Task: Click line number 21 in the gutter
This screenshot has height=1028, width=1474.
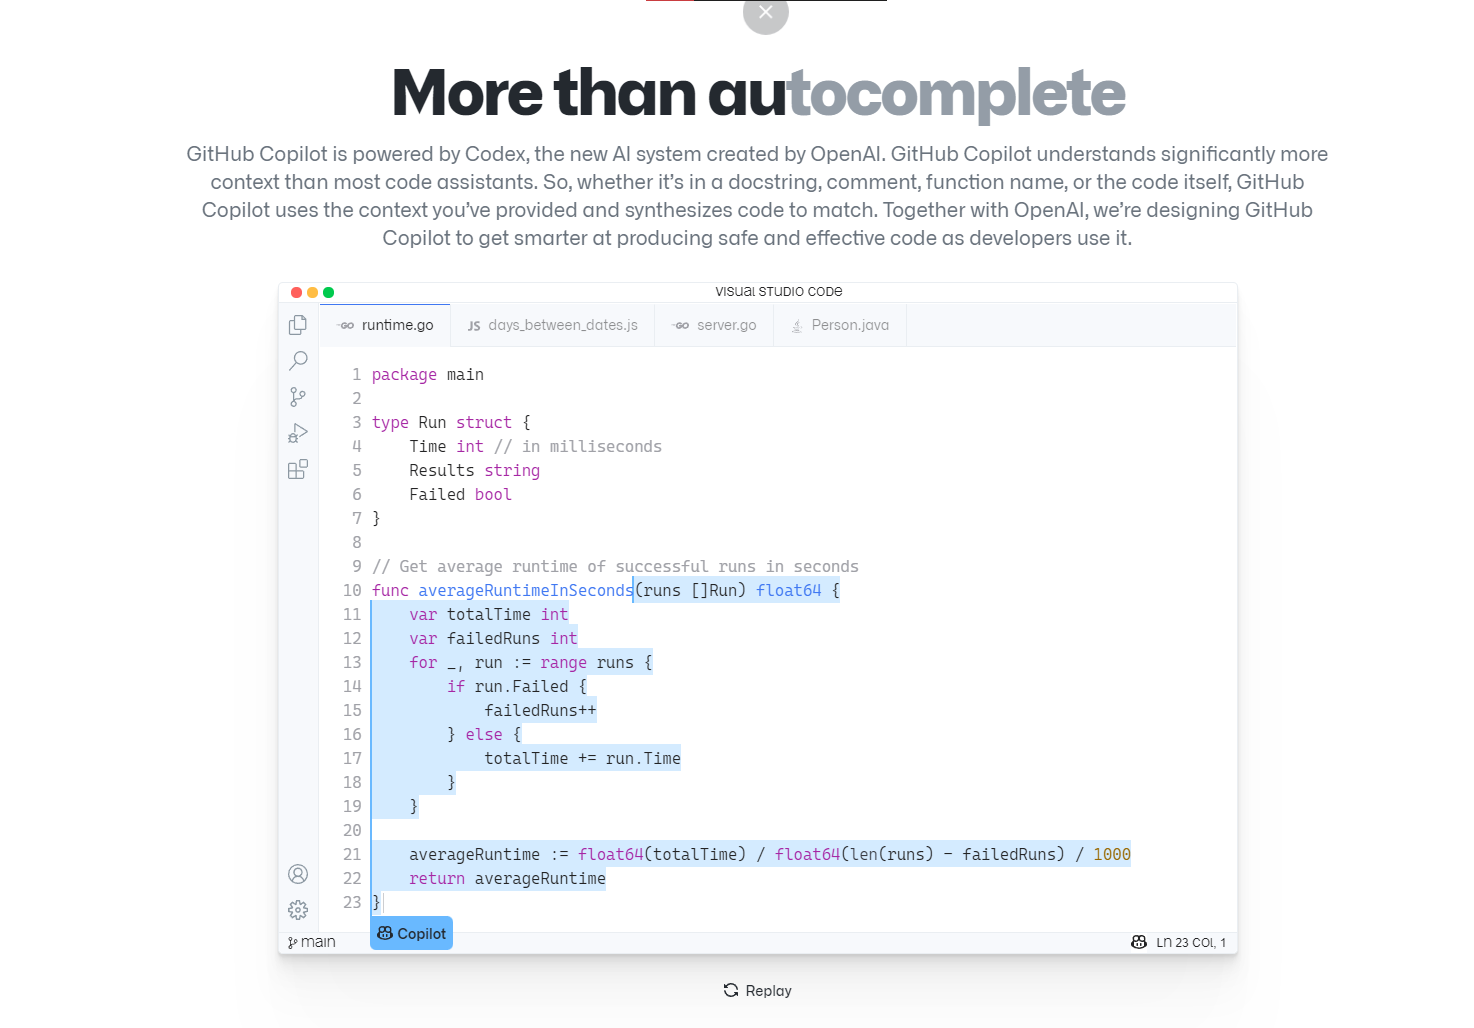Action: pyautogui.click(x=352, y=854)
